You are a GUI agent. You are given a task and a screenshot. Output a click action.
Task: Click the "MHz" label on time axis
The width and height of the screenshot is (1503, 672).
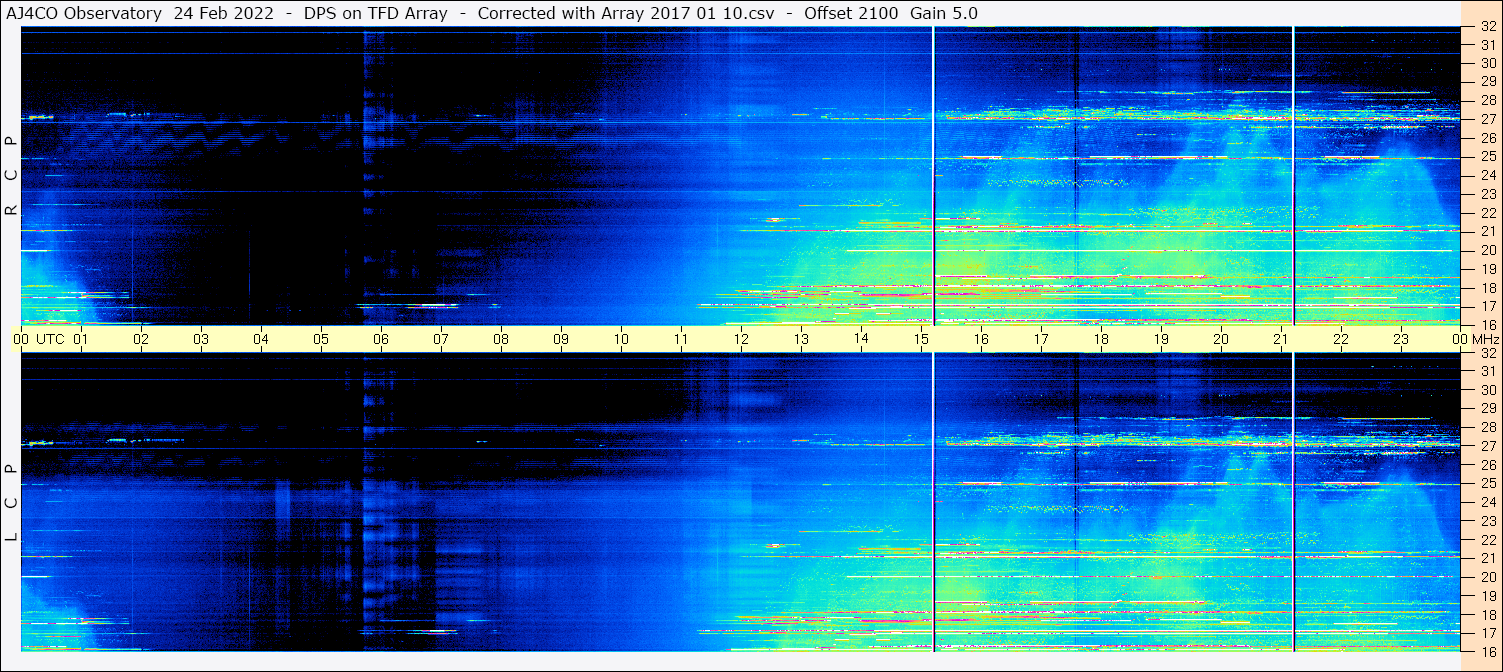point(1484,339)
